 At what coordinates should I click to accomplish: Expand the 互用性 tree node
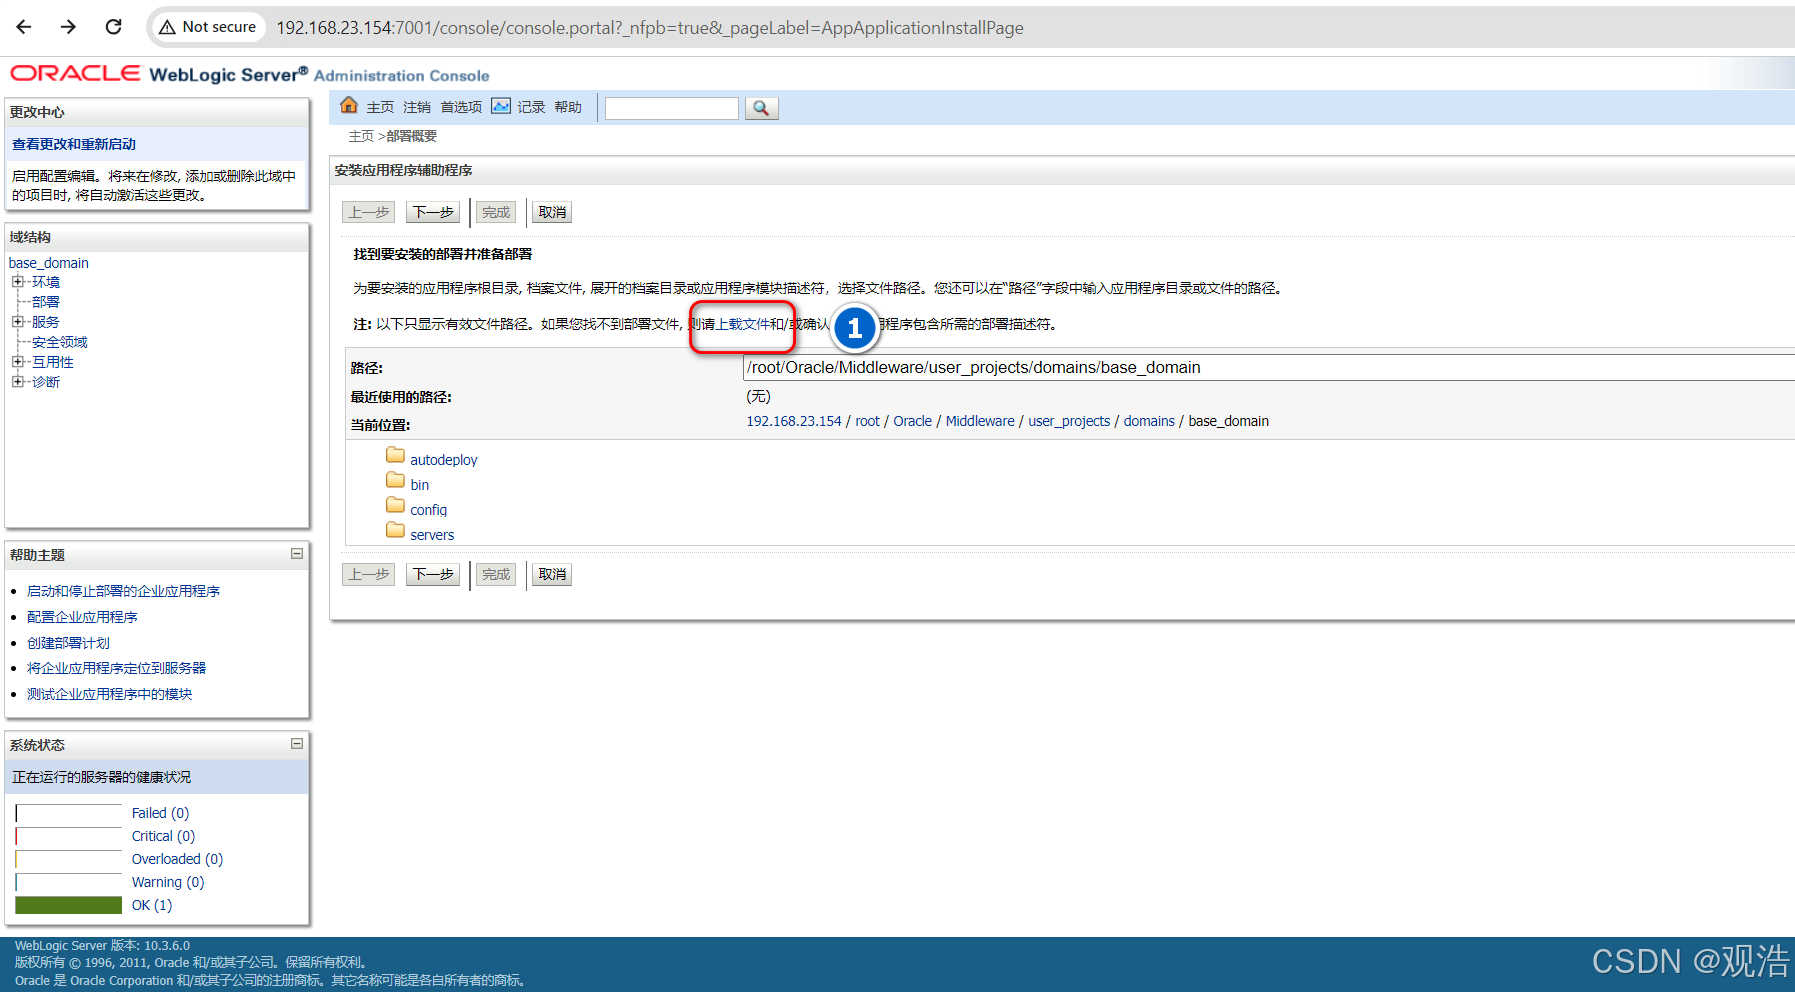point(18,362)
